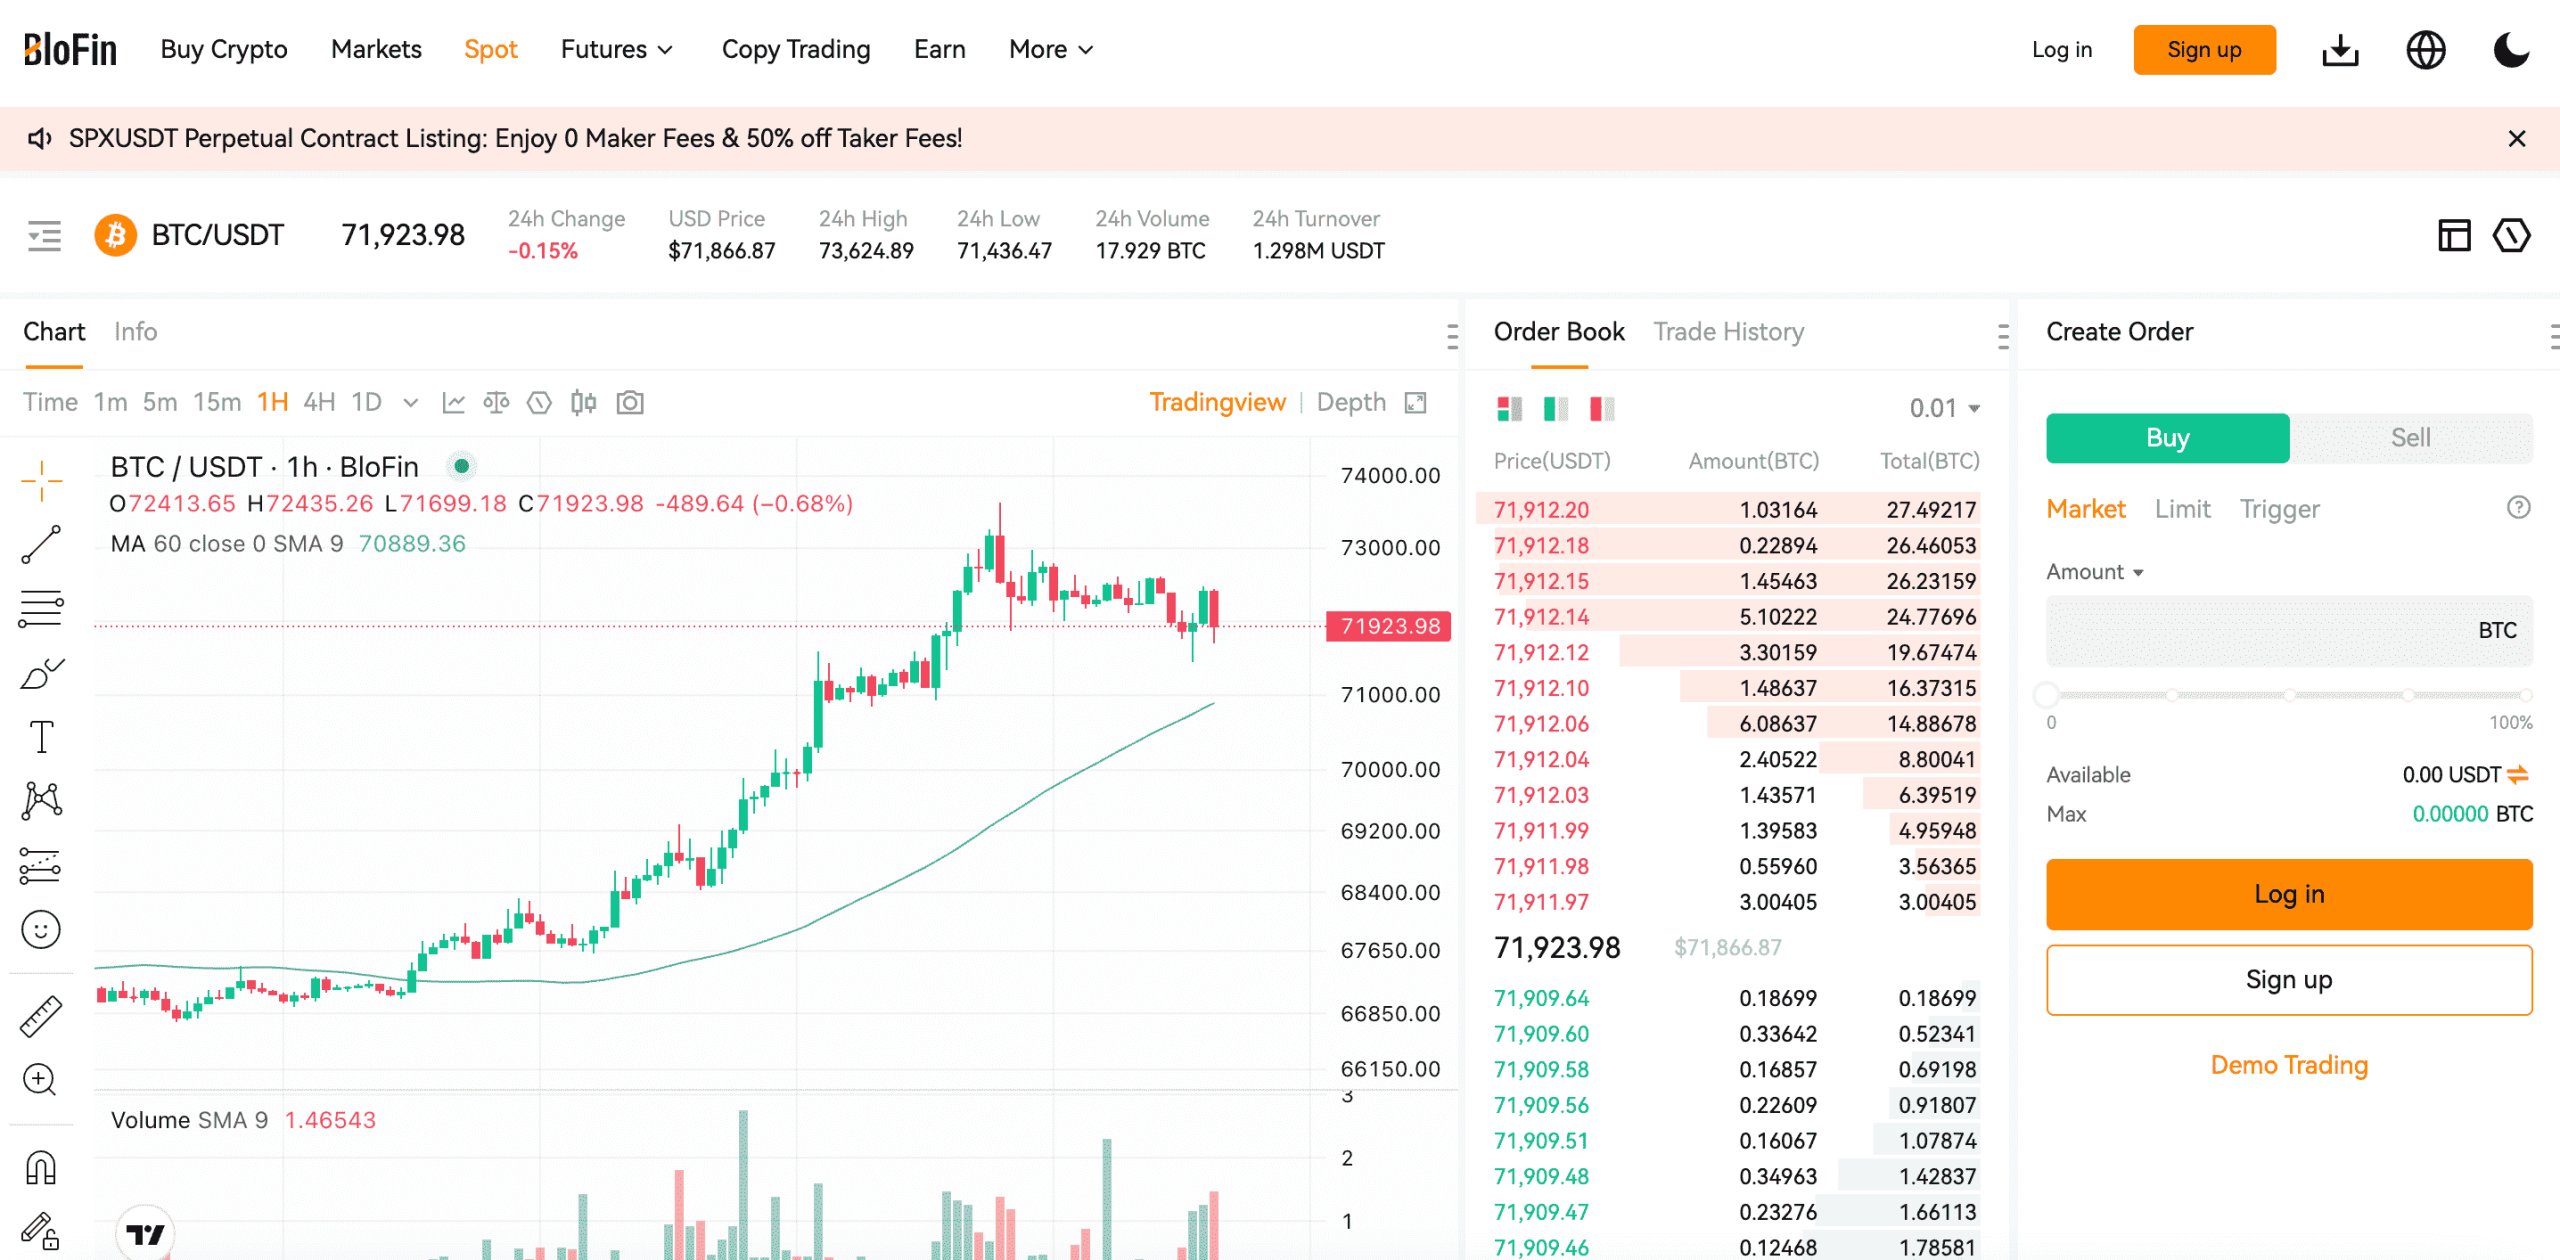The height and width of the screenshot is (1260, 2560).
Task: Click the orange header Sign up button
Action: click(2204, 50)
